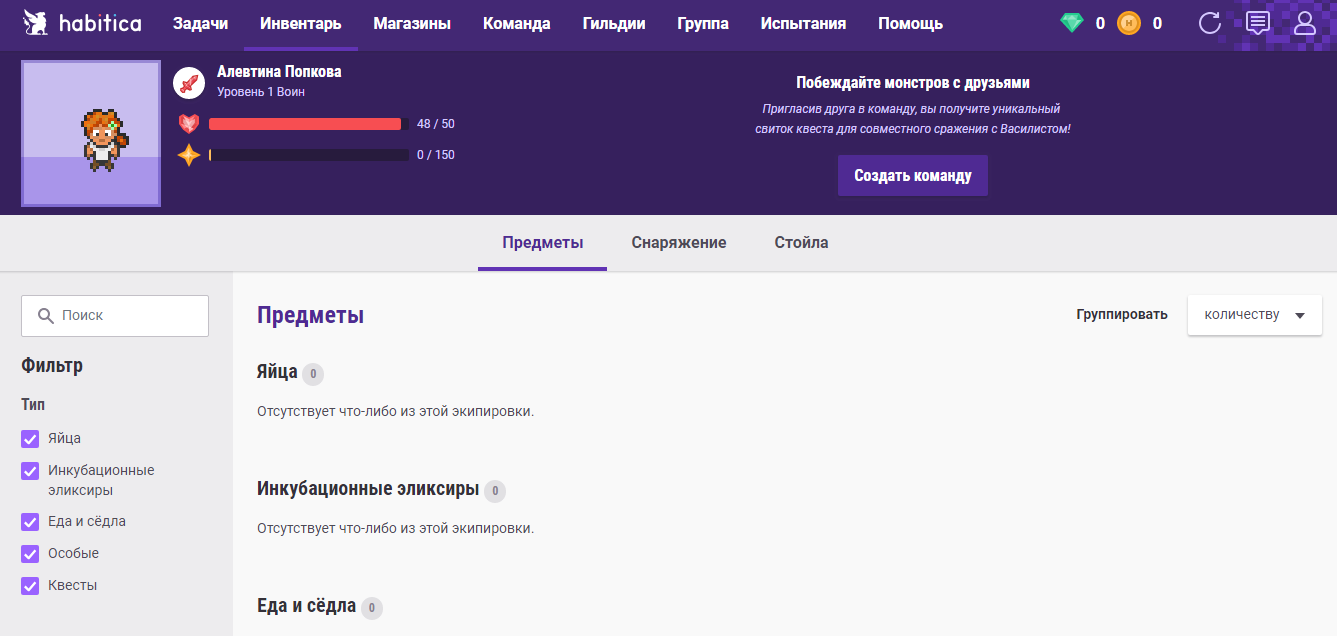Uncheck the Еда и сёдла checkbox
The width and height of the screenshot is (1337, 636).
[x=30, y=522]
